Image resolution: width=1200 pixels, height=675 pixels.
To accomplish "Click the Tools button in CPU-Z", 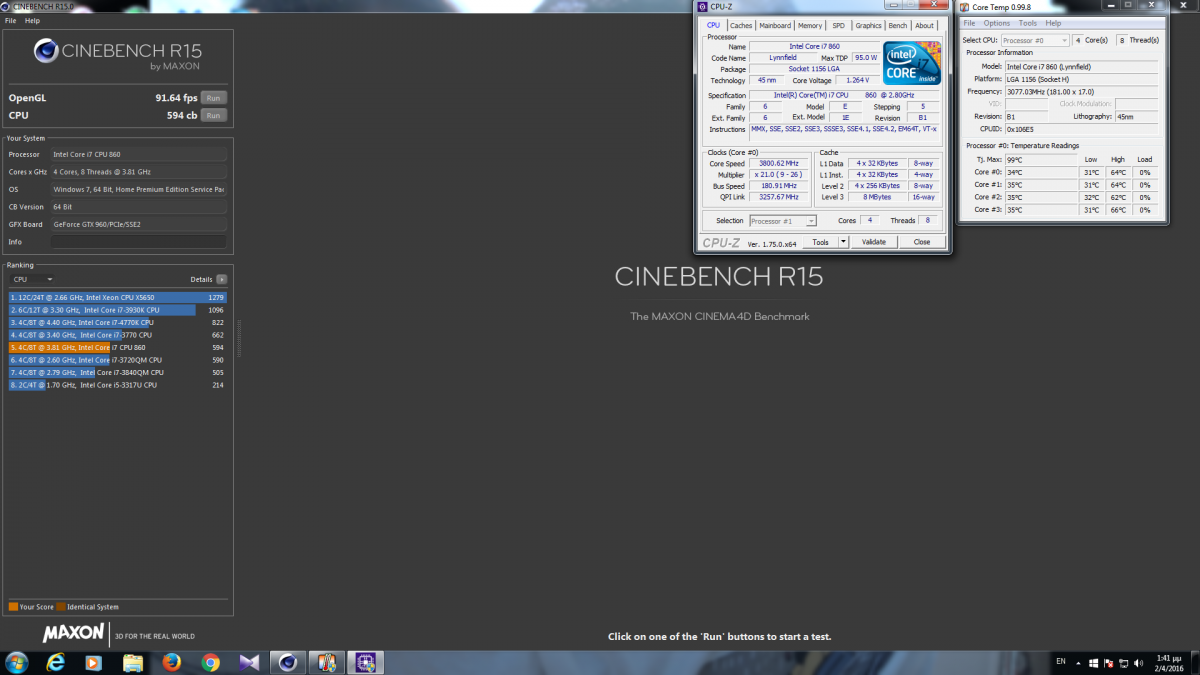I will coord(820,242).
